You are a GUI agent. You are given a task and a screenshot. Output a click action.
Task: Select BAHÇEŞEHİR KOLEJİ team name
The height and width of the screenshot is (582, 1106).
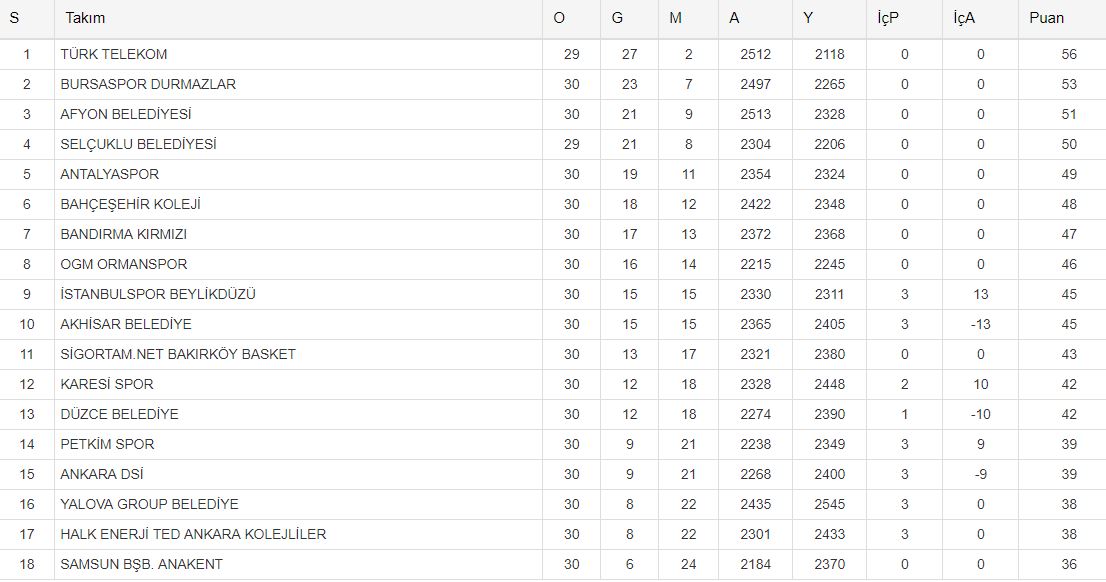point(130,204)
